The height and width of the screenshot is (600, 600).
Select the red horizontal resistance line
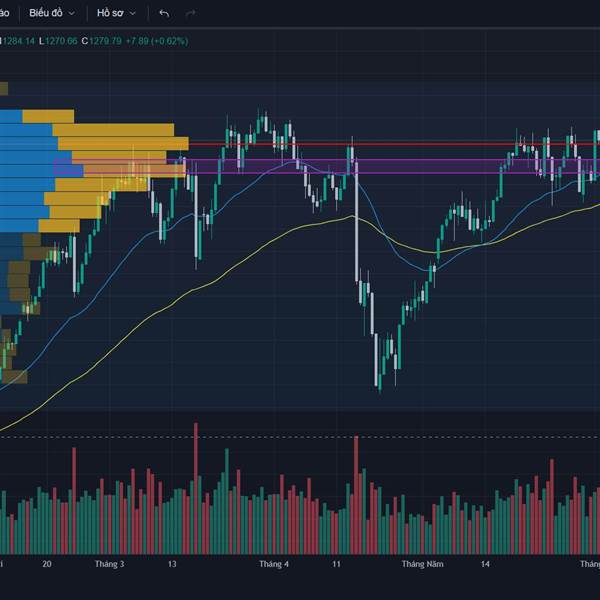(394, 144)
